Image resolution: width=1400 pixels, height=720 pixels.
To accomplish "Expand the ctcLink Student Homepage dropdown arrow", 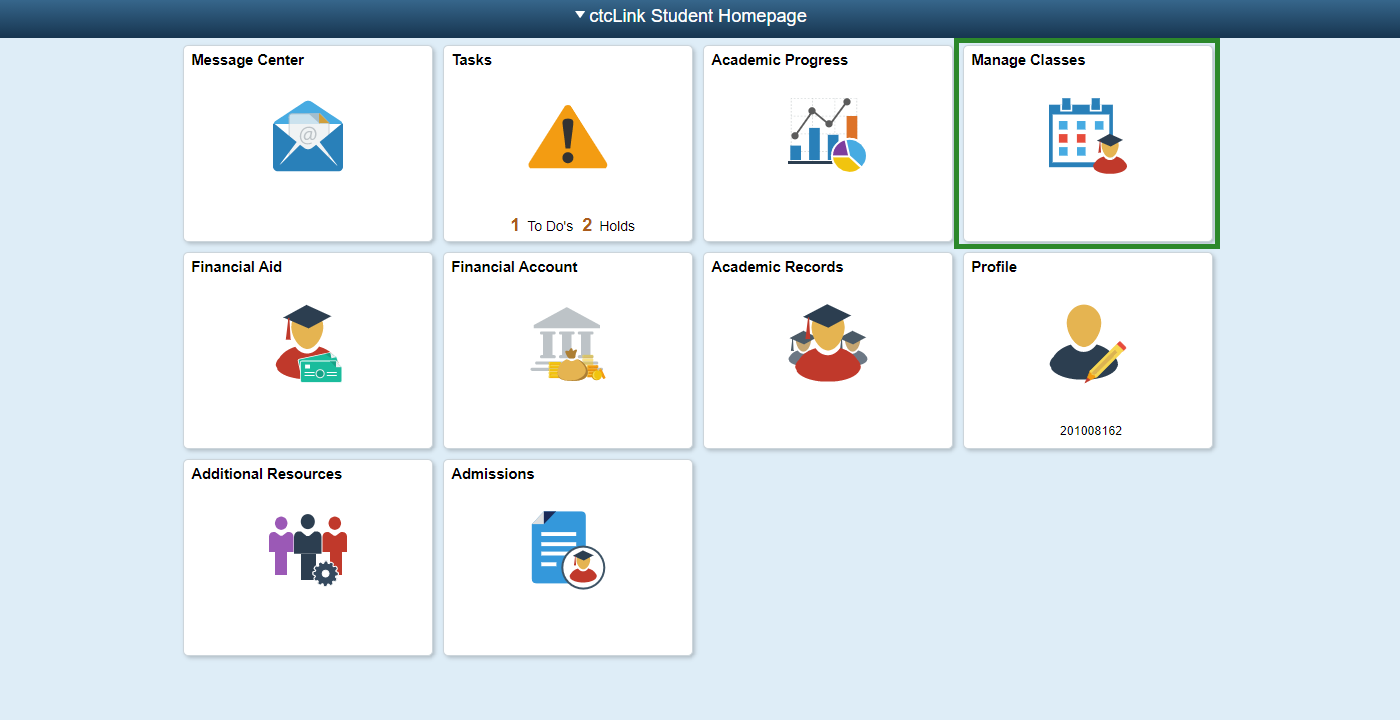I will point(580,15).
